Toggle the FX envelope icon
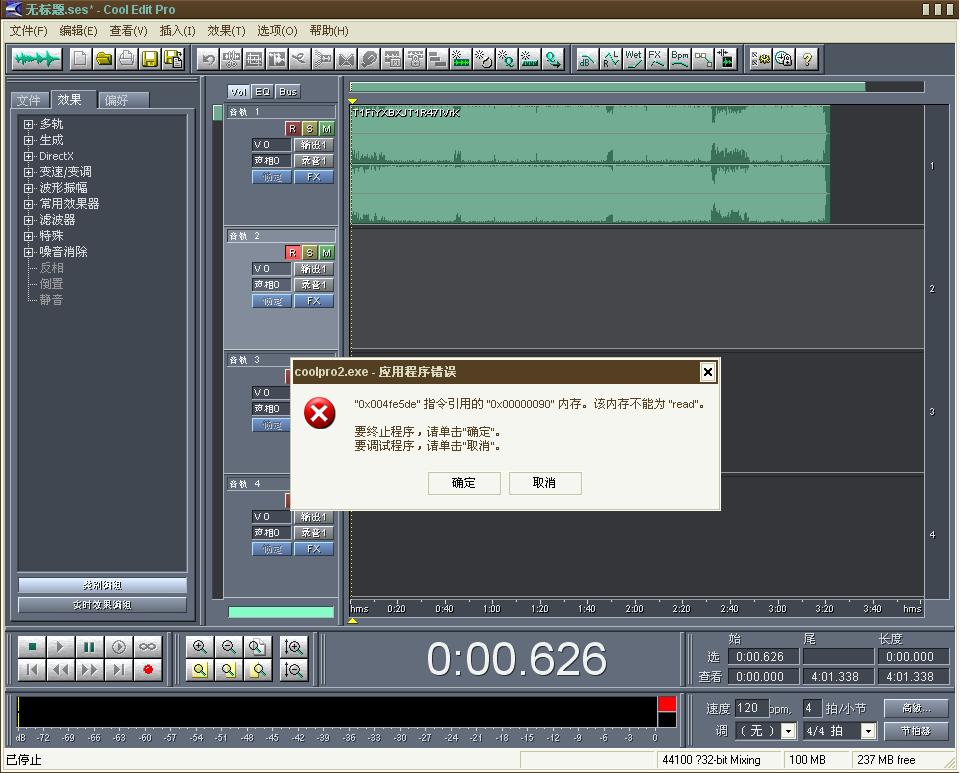The height and width of the screenshot is (773, 960). [x=656, y=59]
